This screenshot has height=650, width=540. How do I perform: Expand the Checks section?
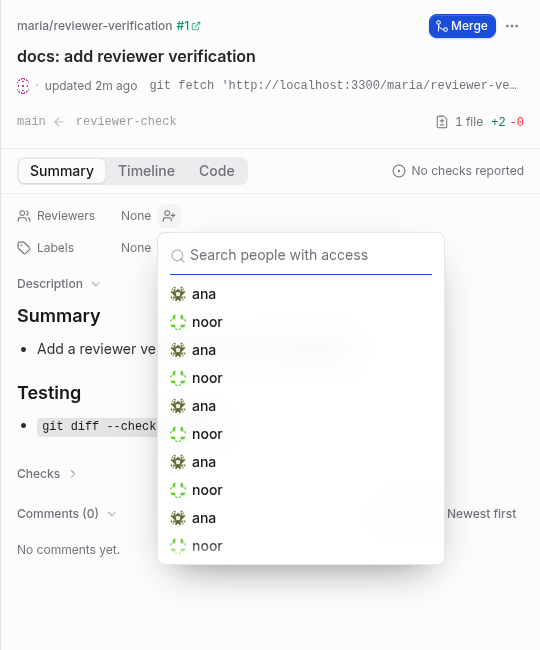pos(46,474)
